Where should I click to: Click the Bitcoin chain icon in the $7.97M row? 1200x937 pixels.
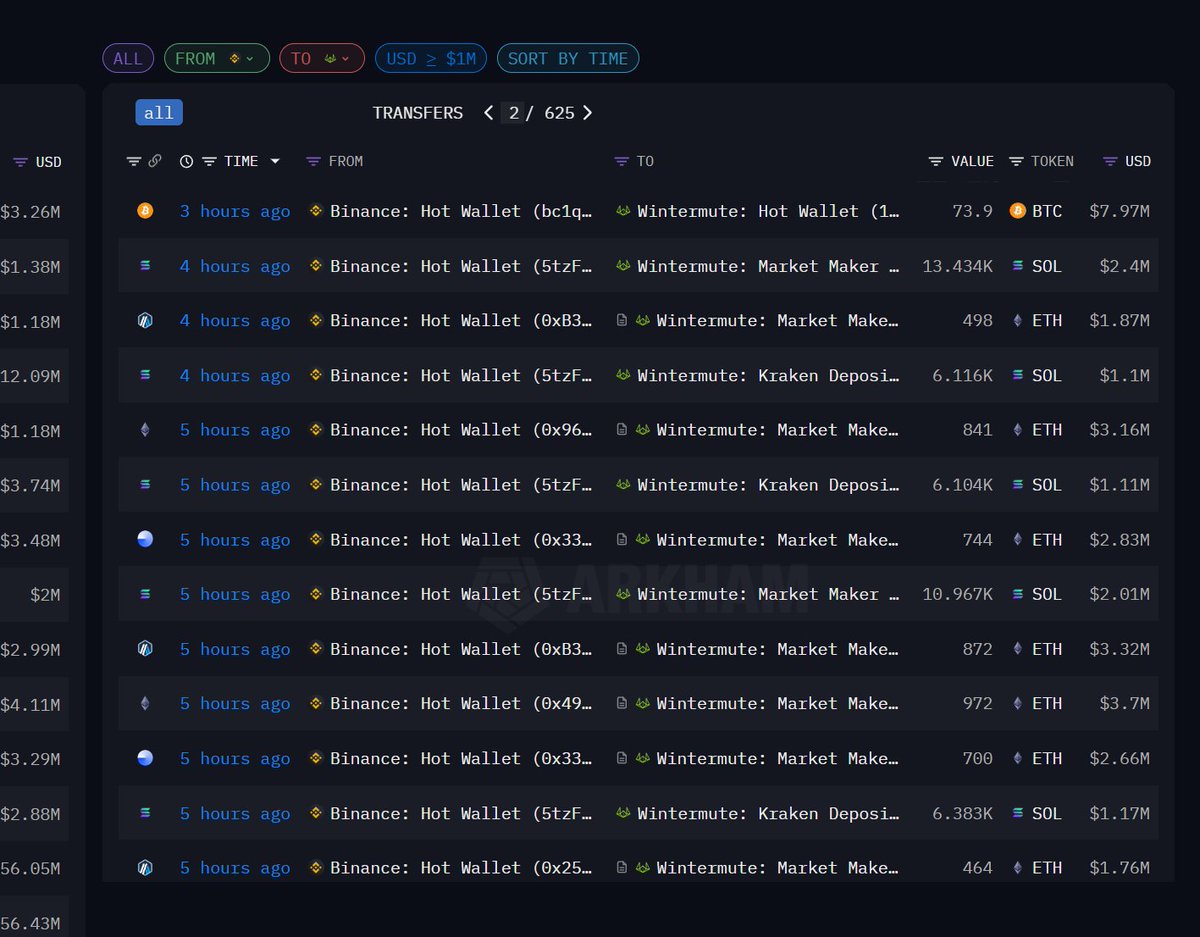[x=145, y=211]
